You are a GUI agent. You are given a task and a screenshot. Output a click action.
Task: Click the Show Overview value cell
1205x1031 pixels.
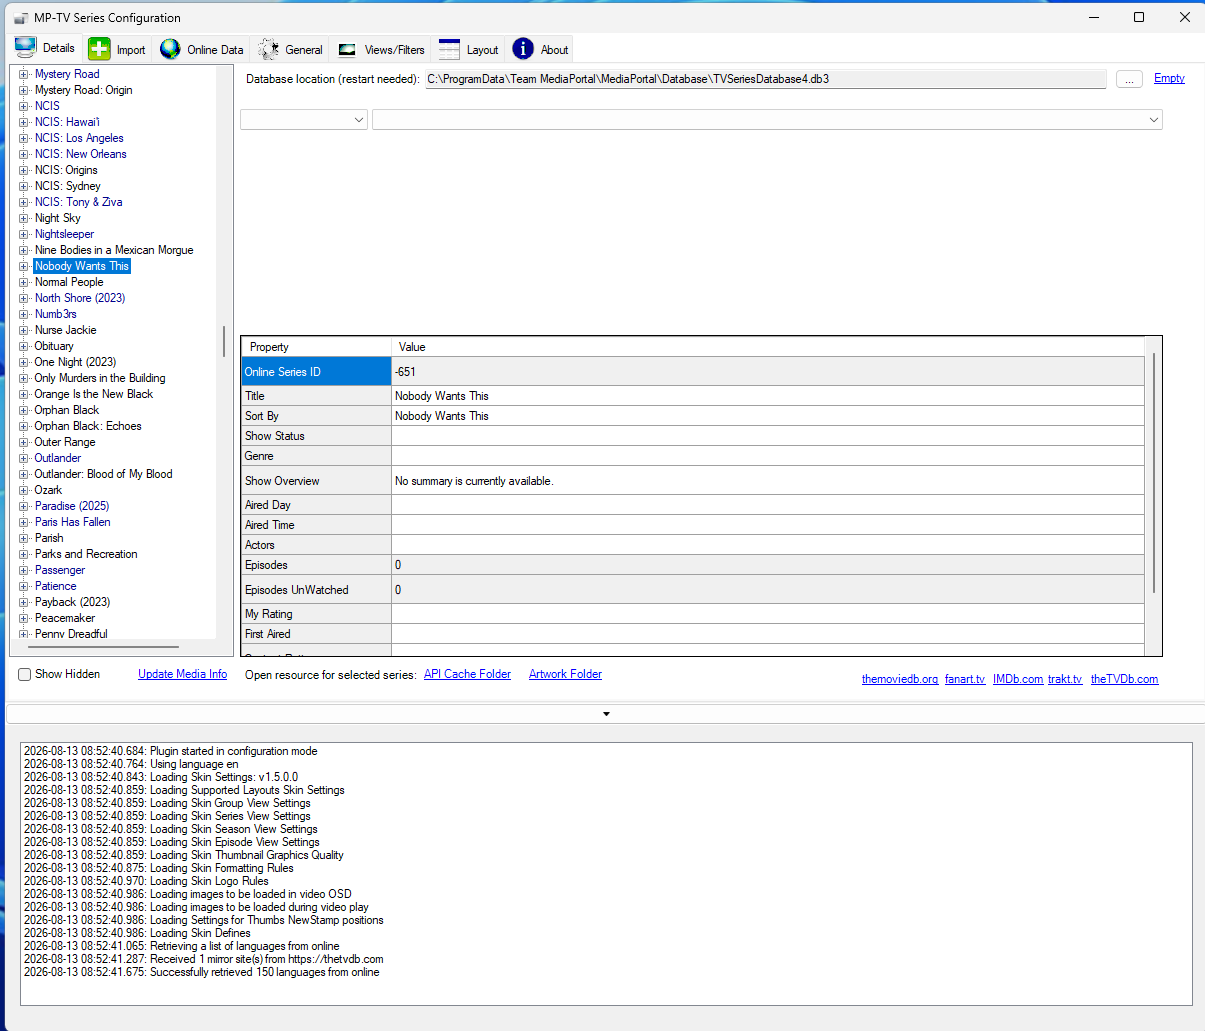pos(768,481)
